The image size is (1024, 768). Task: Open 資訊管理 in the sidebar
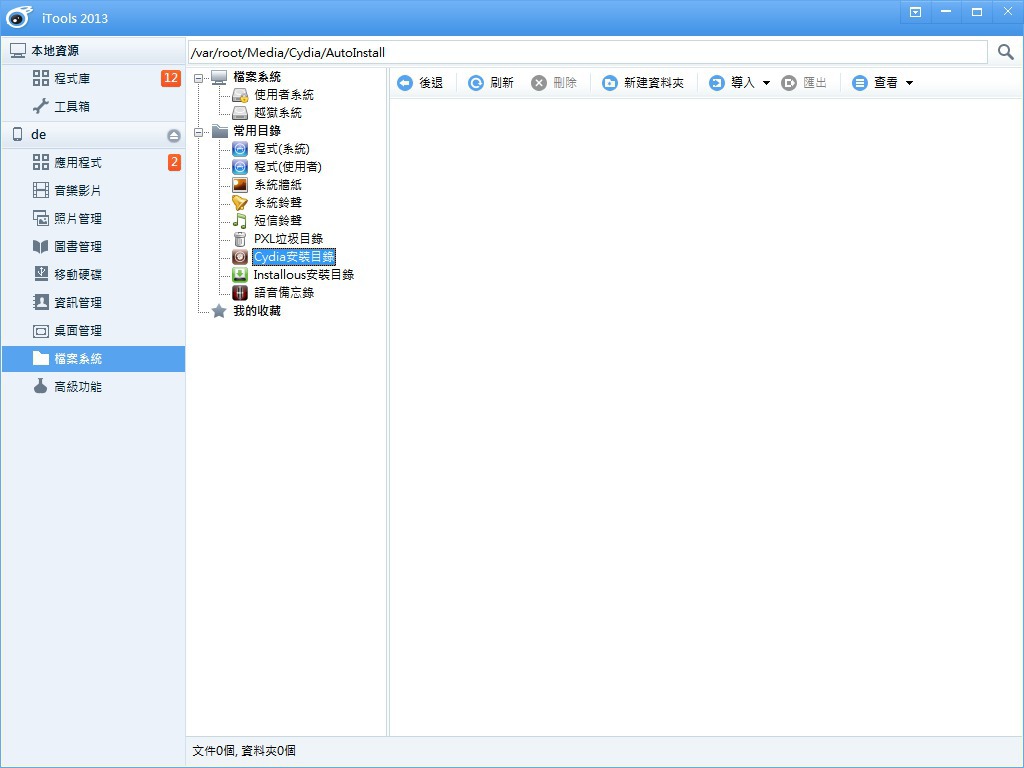click(93, 302)
